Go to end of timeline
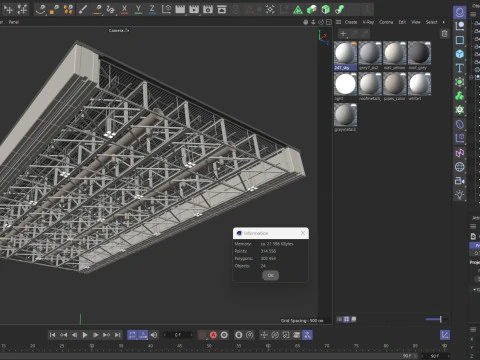The height and width of the screenshot is (360, 480). (117, 335)
